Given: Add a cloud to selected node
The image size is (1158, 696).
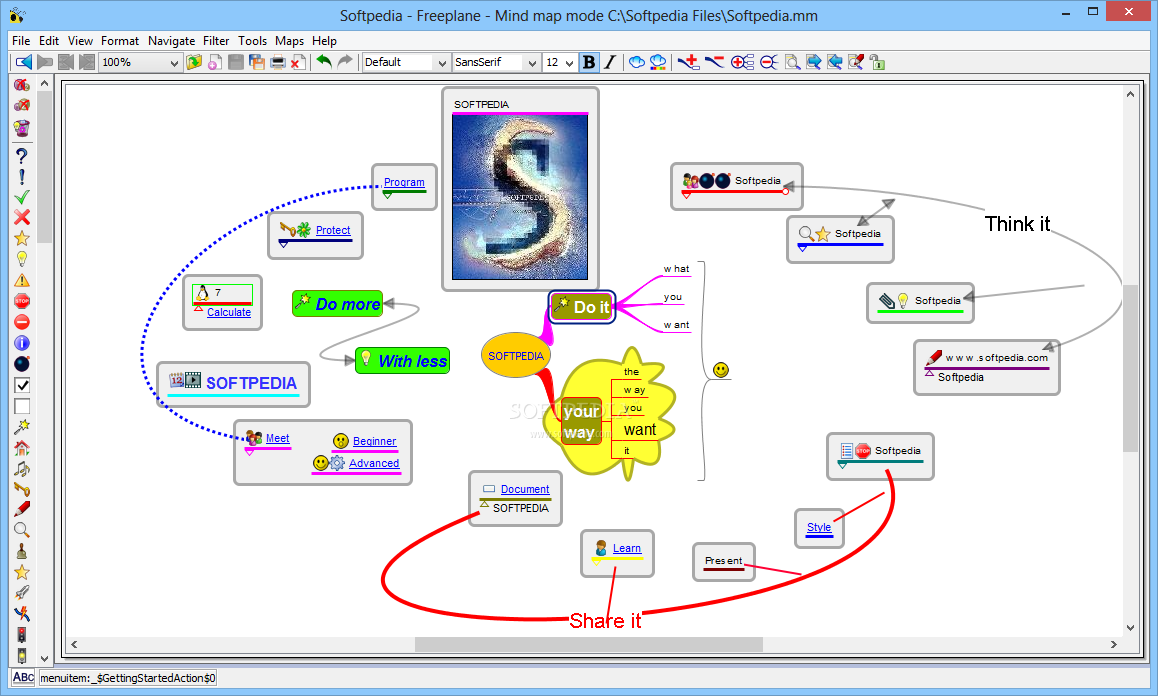Looking at the screenshot, I should pos(637,62).
